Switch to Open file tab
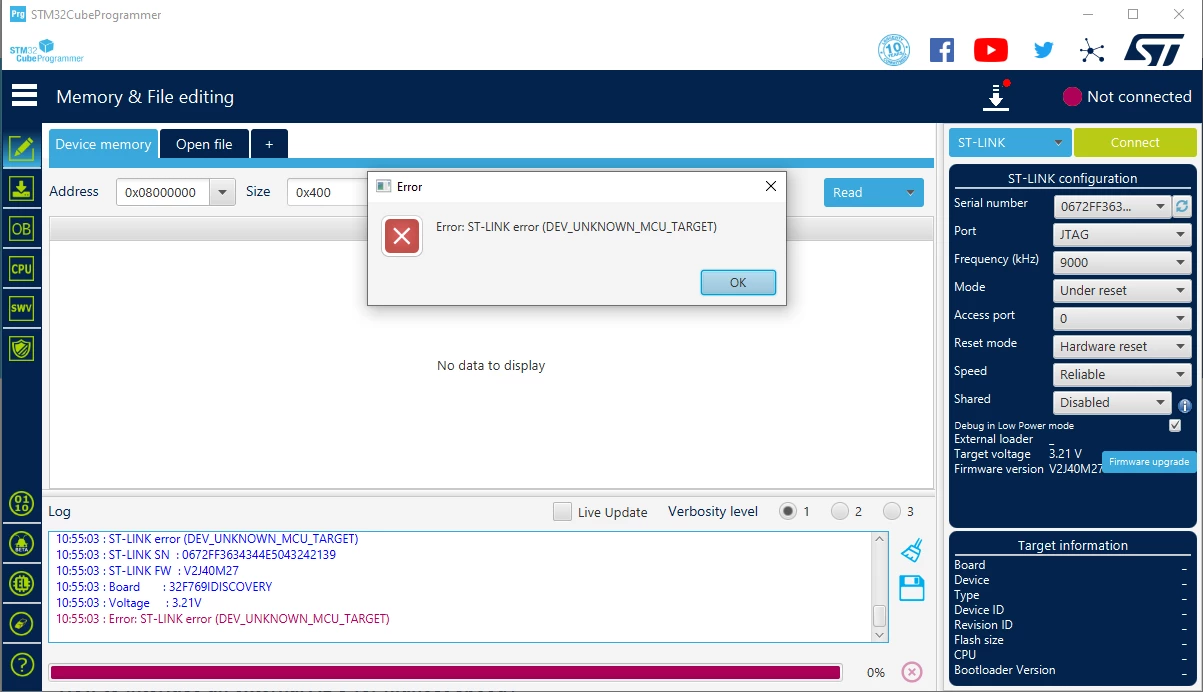 [x=204, y=144]
